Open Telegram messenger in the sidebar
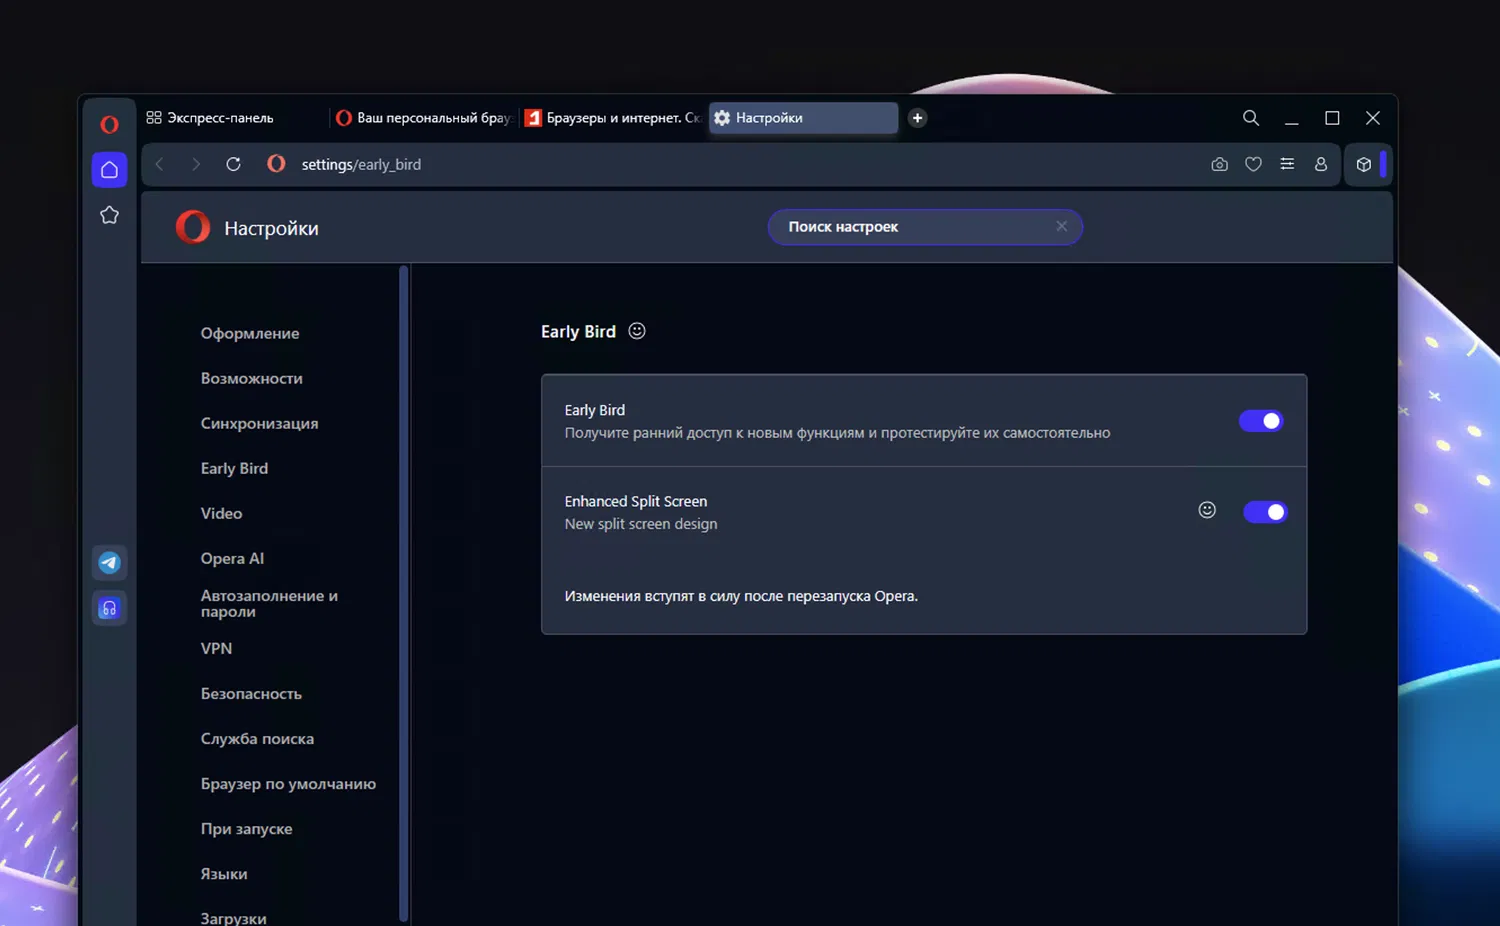The width and height of the screenshot is (1500, 926). point(110,563)
